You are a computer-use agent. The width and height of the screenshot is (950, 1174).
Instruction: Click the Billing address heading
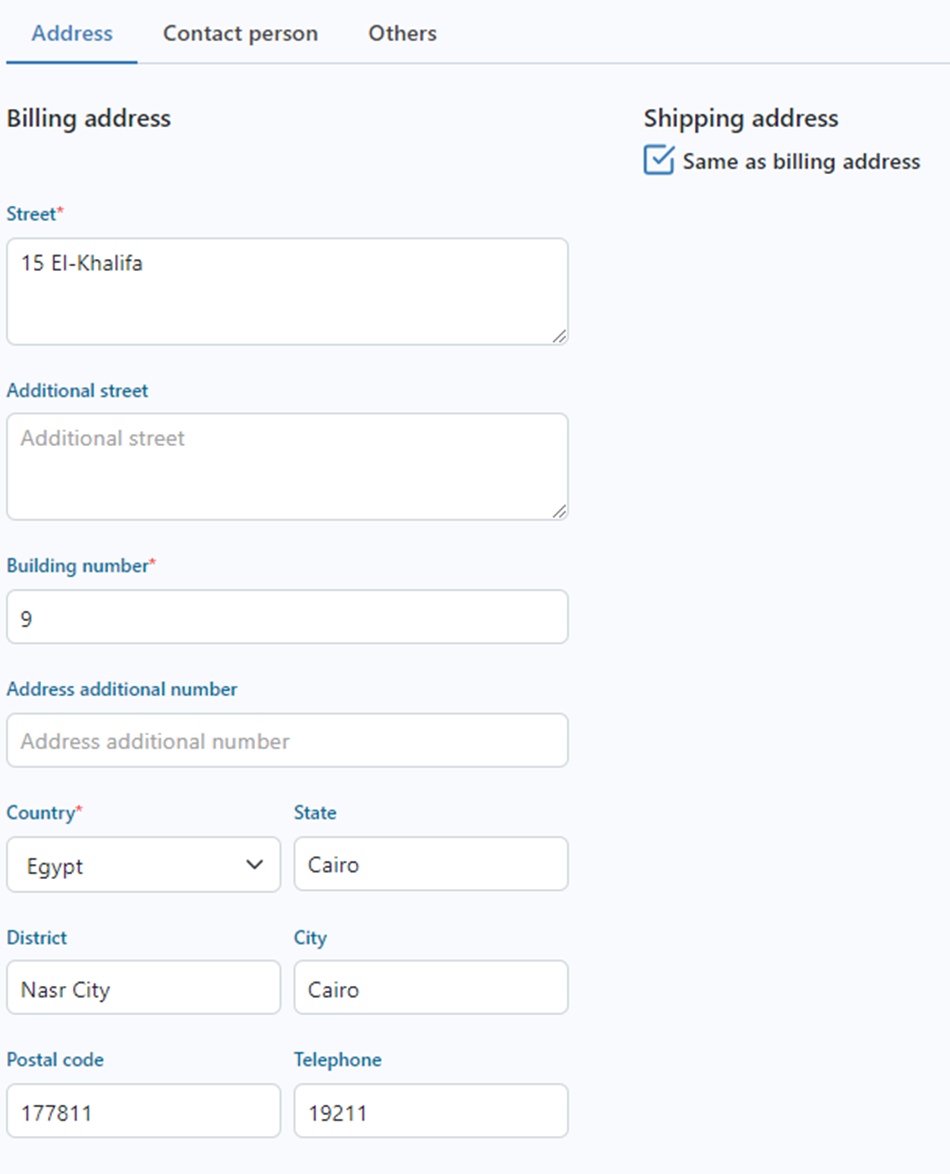(x=89, y=118)
